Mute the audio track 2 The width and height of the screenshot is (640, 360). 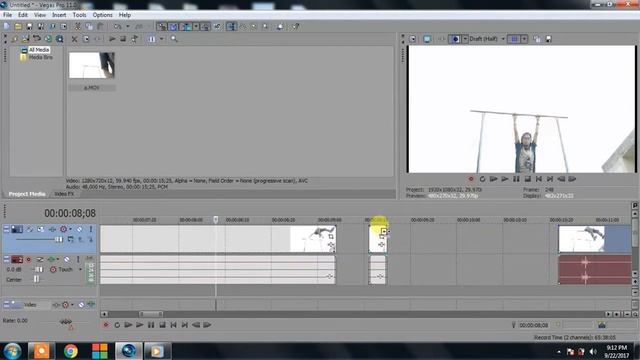click(67, 260)
